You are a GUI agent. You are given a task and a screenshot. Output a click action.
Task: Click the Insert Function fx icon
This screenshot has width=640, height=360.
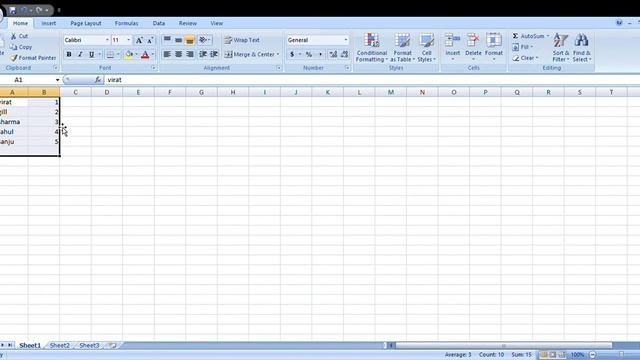[98, 80]
